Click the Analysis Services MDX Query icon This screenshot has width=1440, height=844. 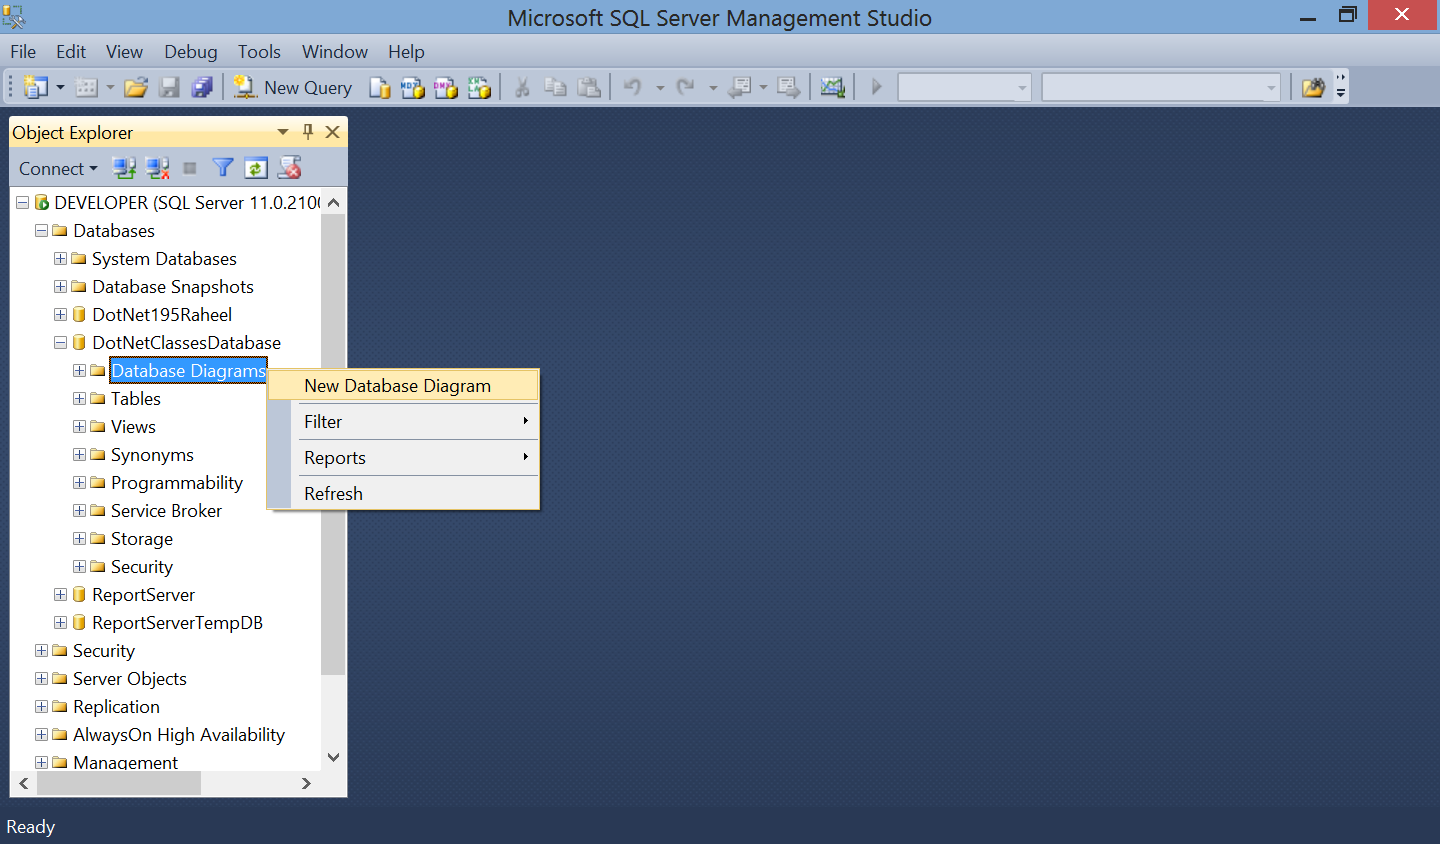(x=413, y=88)
